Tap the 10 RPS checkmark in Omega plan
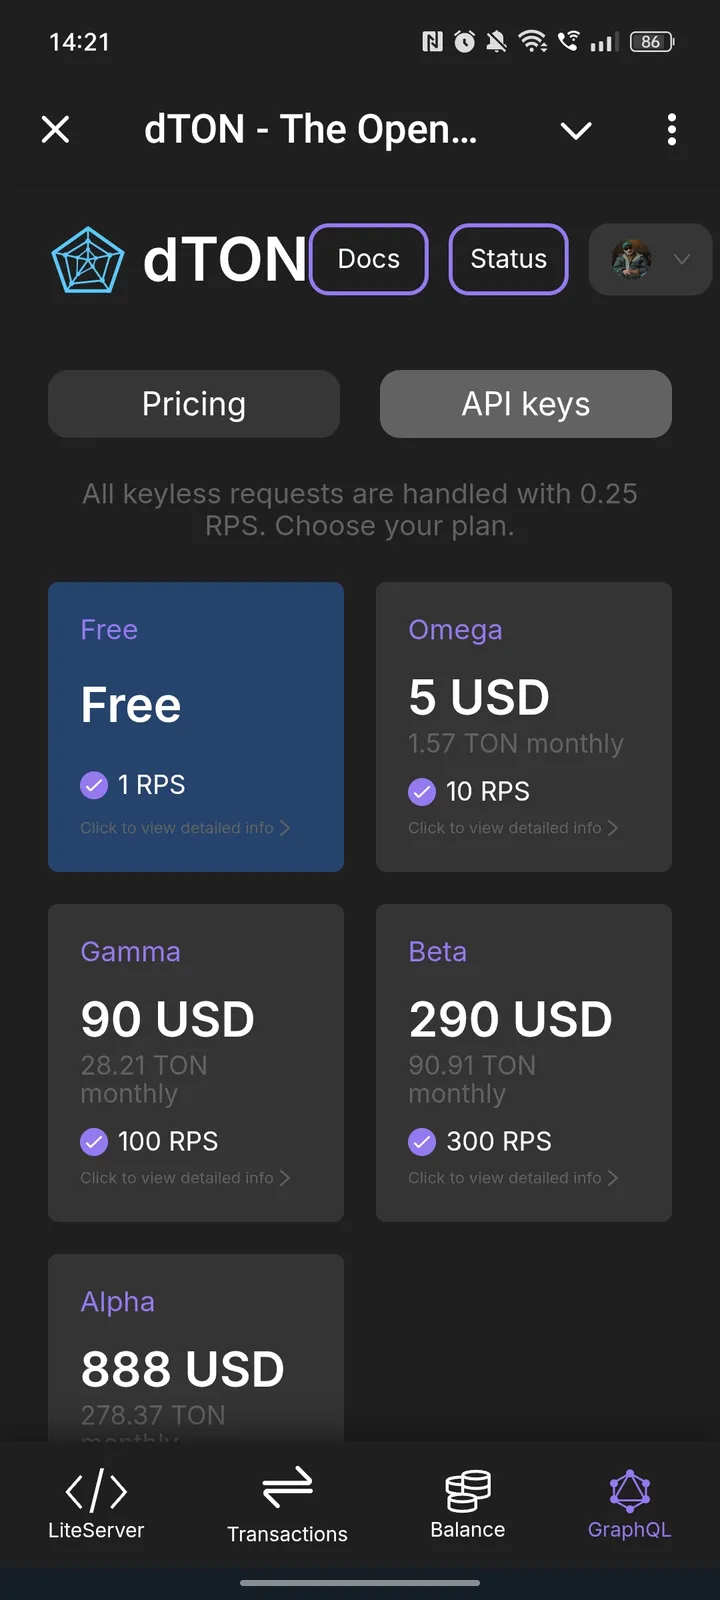 tap(422, 792)
